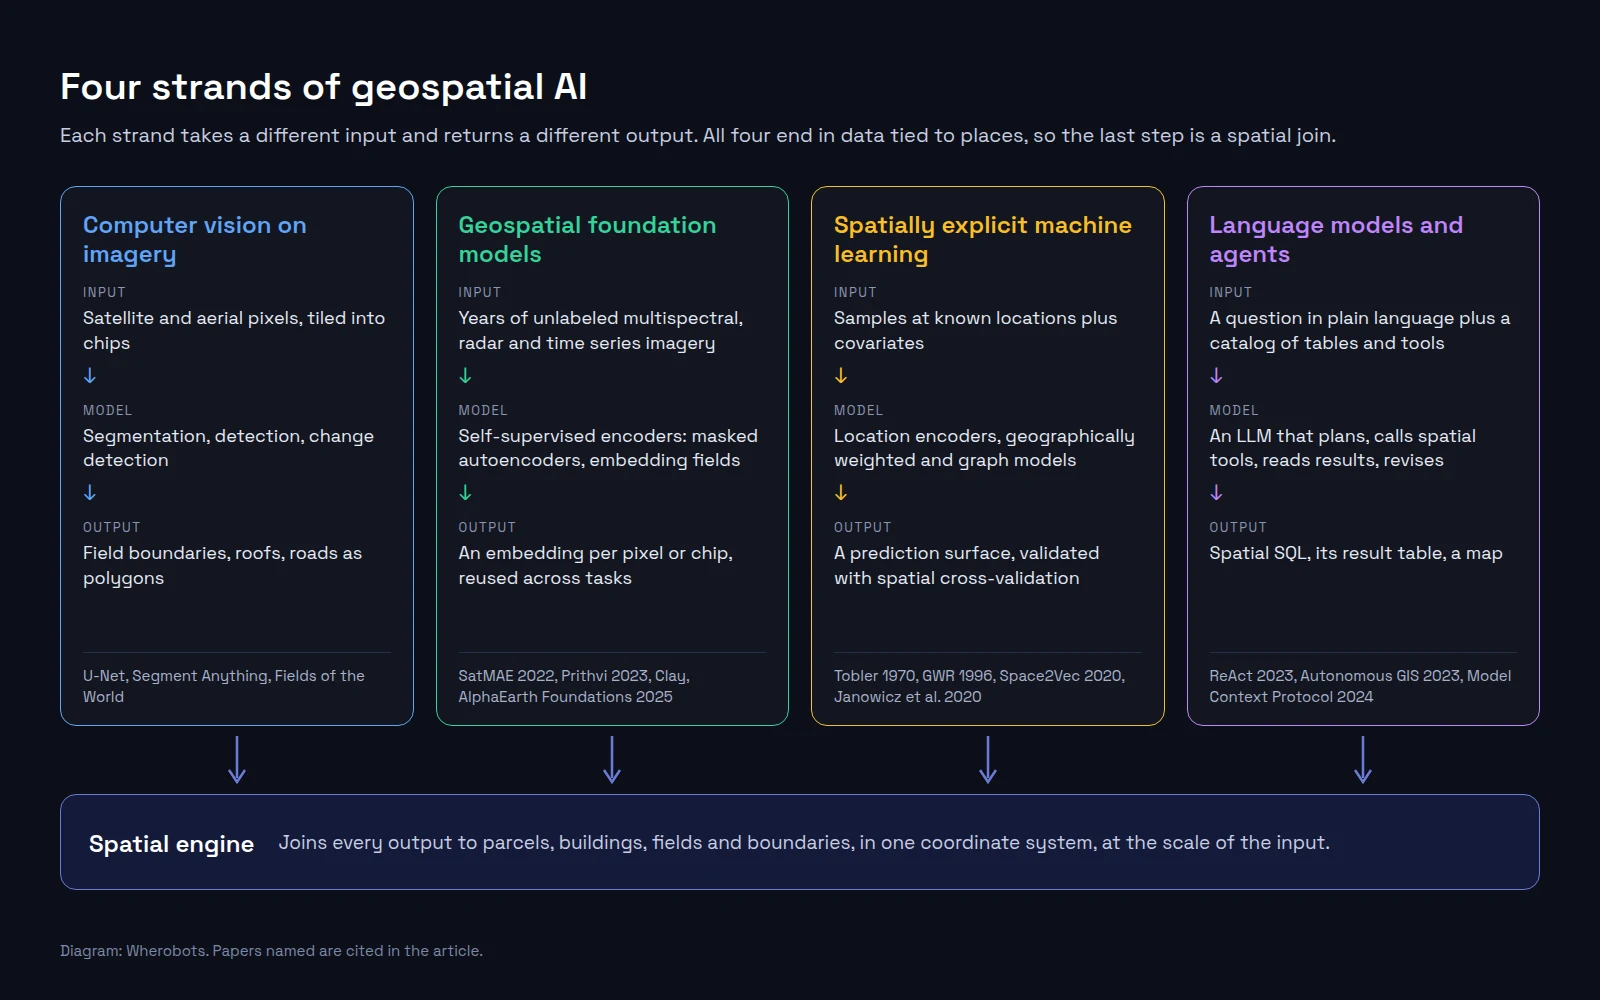Click citation "U-Net, Segment Anything, Fields of the World"
The height and width of the screenshot is (1000, 1600).
(224, 686)
